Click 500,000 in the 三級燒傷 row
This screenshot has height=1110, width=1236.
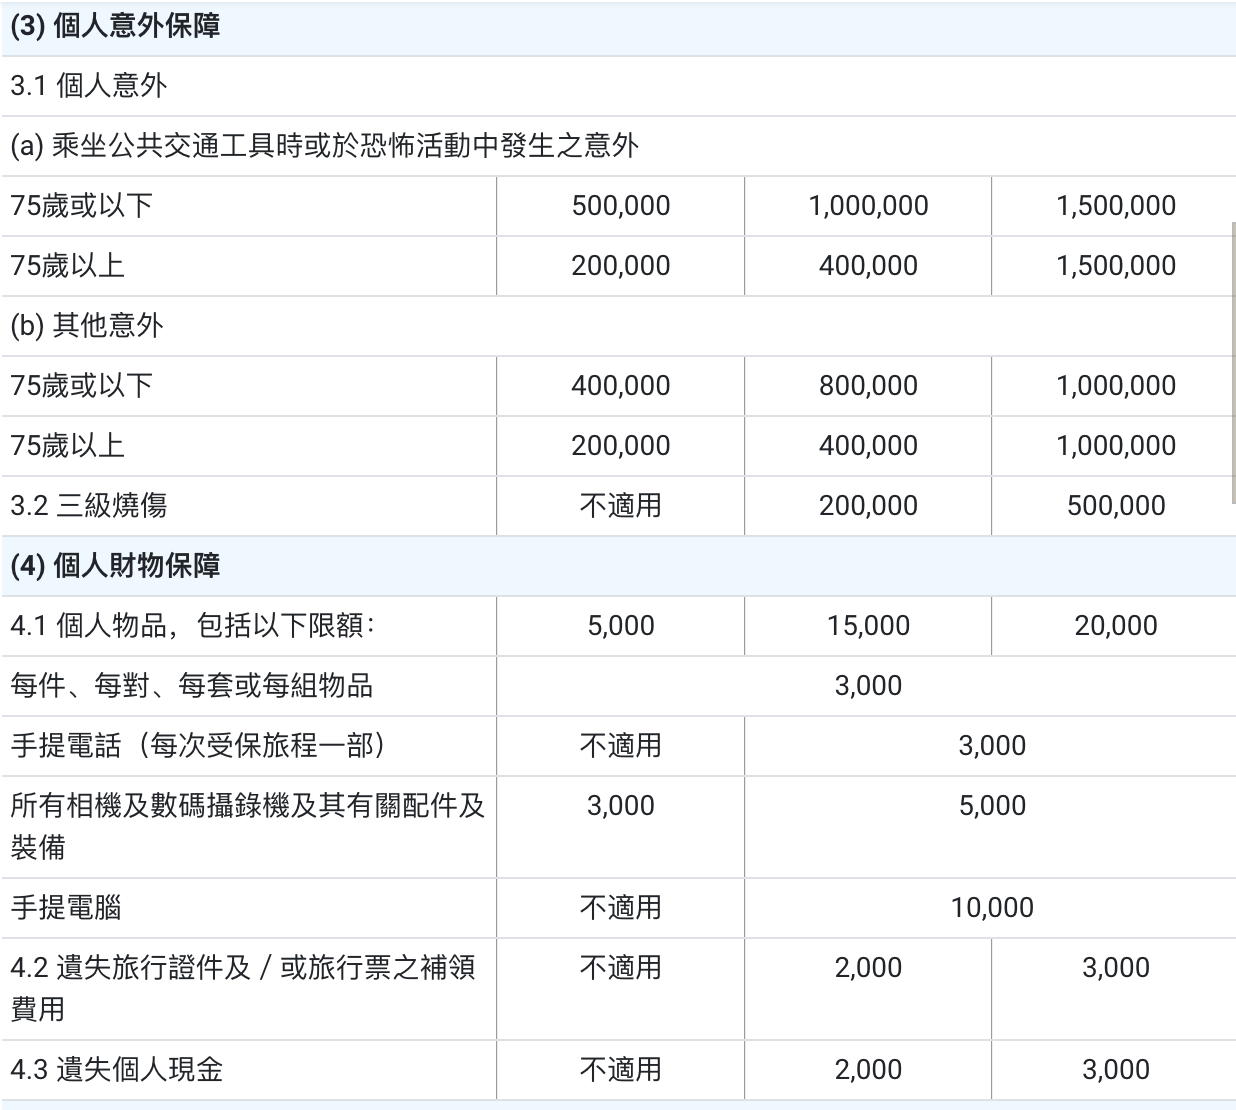[1116, 506]
